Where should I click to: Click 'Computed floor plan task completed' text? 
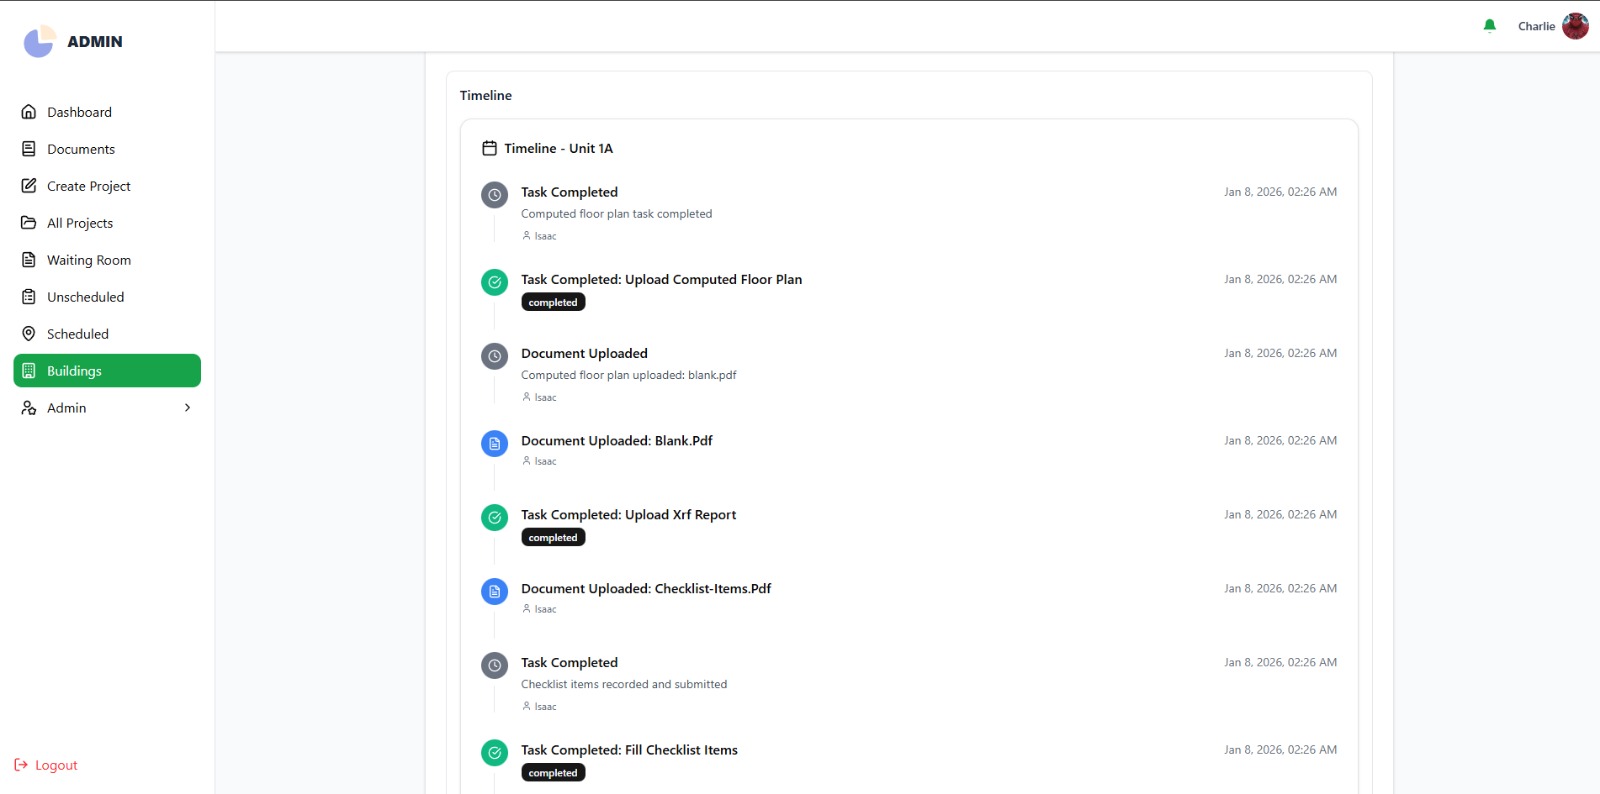tap(616, 214)
